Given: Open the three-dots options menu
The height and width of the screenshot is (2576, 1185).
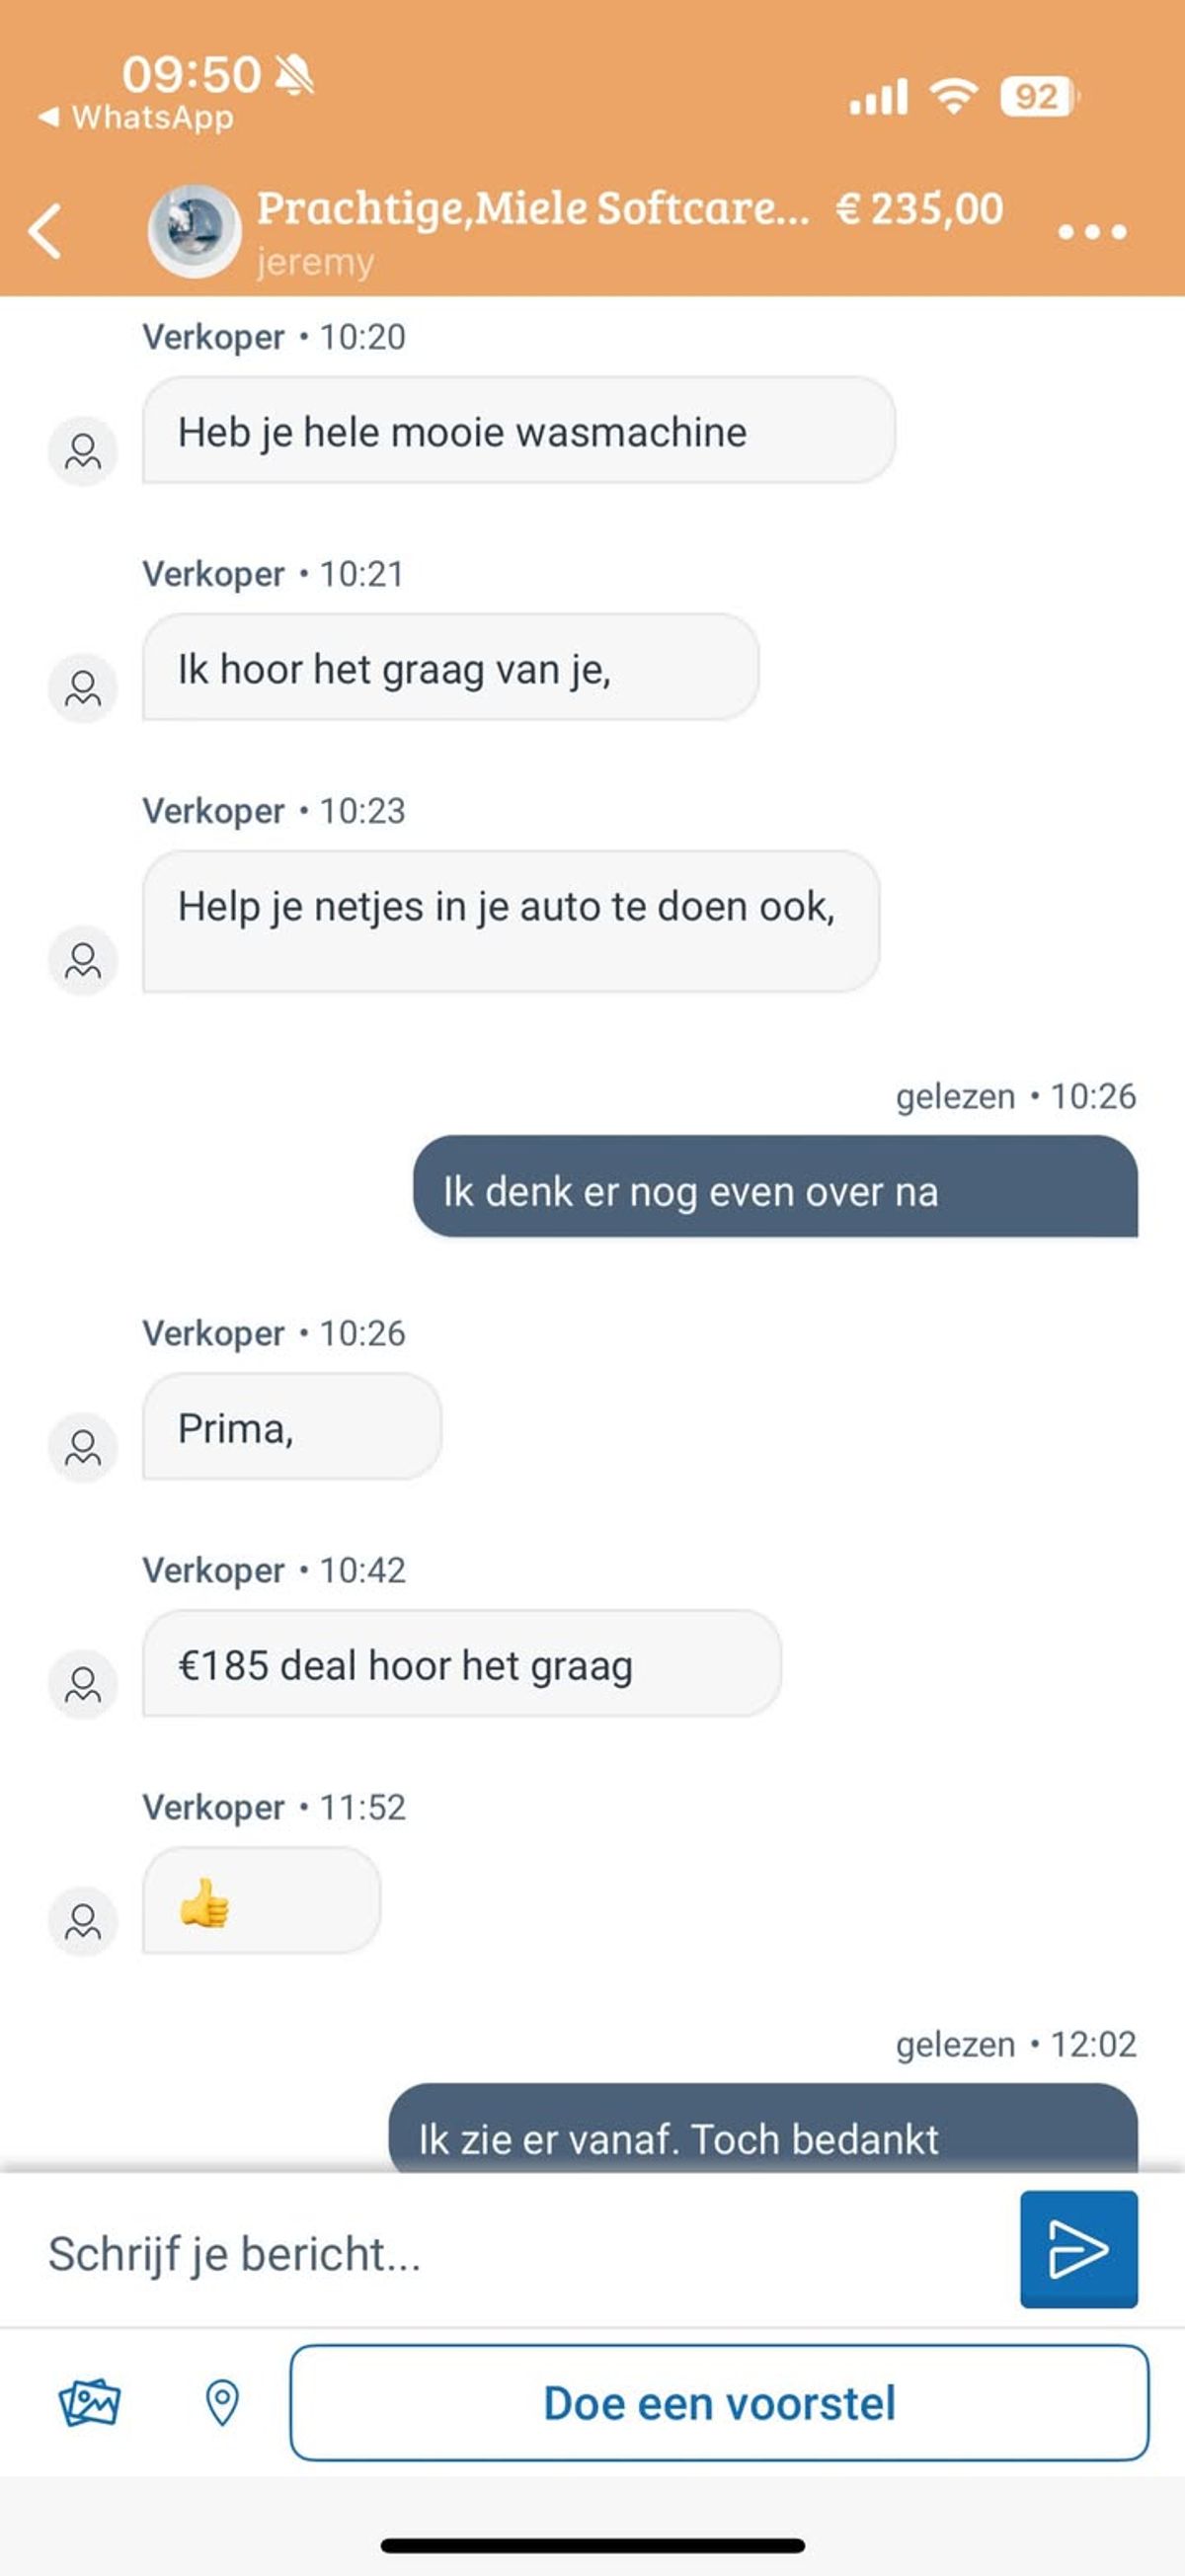Looking at the screenshot, I should click(x=1092, y=232).
